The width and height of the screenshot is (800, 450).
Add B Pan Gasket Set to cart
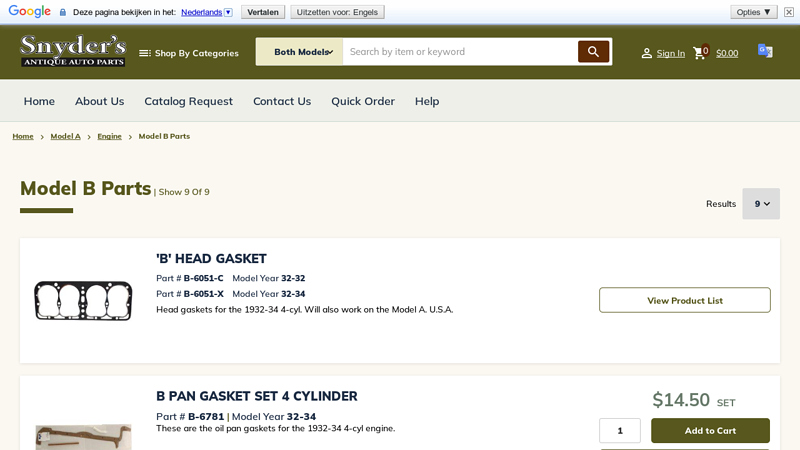[710, 430]
